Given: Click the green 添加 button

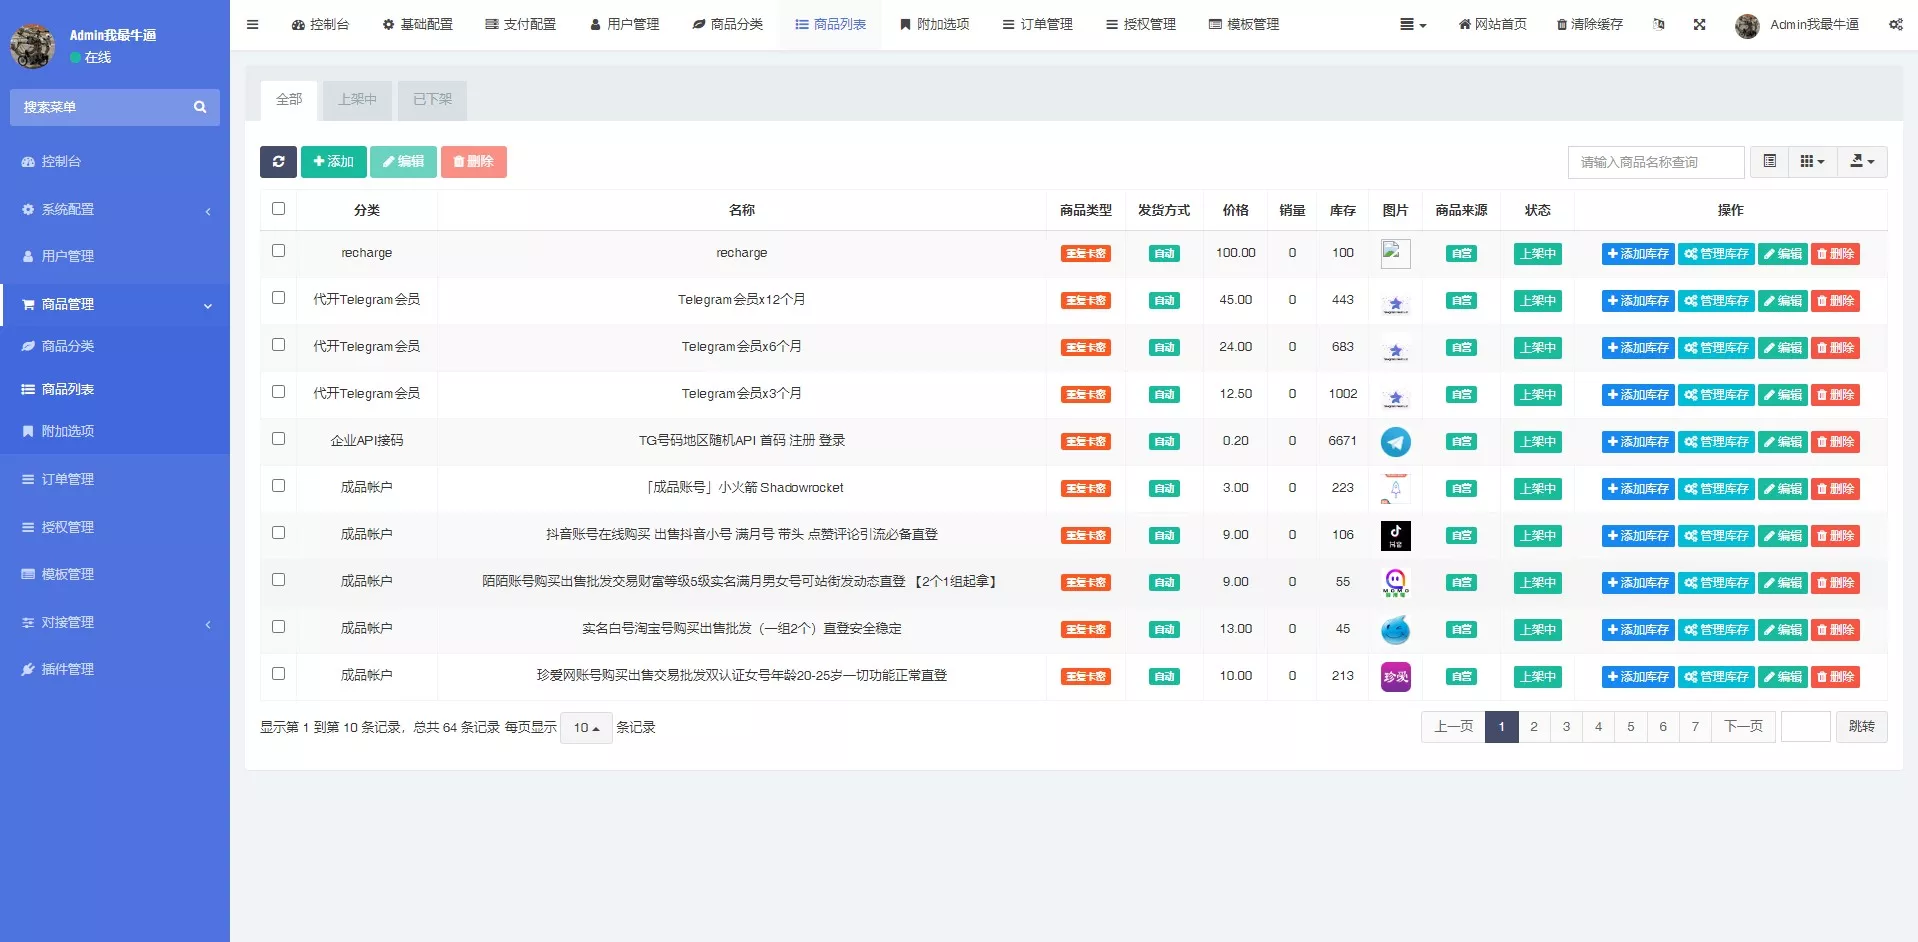Looking at the screenshot, I should click(x=333, y=162).
